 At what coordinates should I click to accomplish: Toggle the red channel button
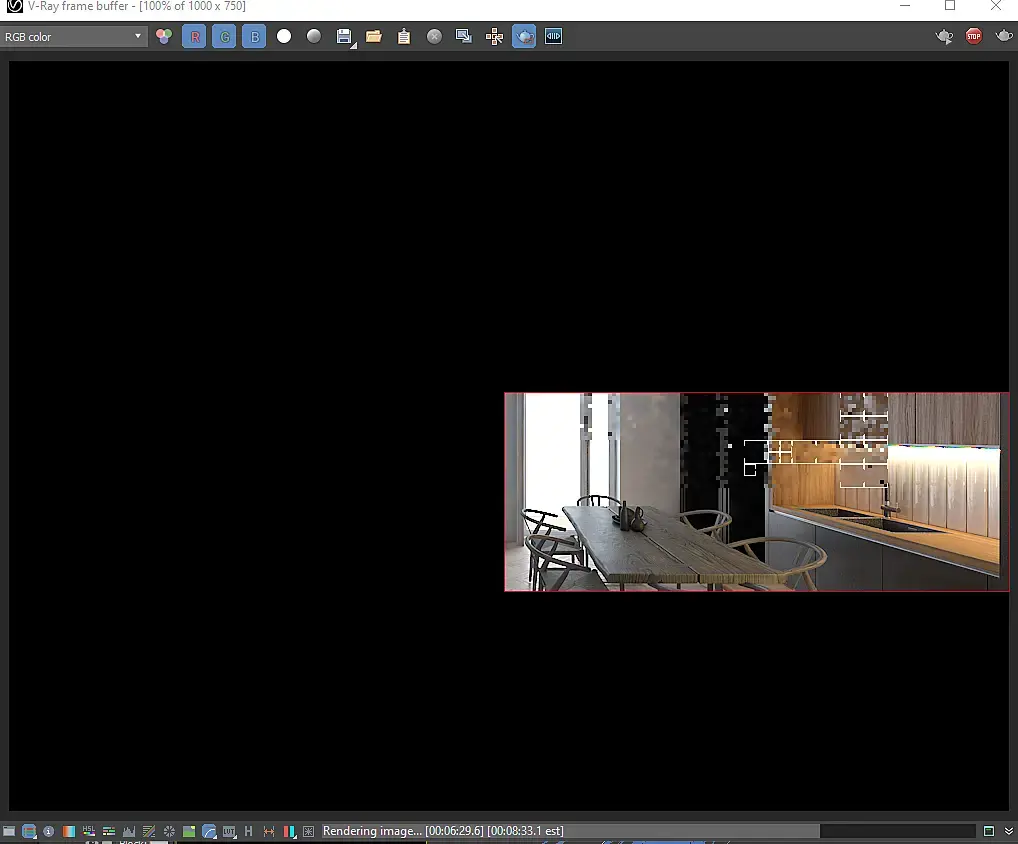[x=194, y=36]
